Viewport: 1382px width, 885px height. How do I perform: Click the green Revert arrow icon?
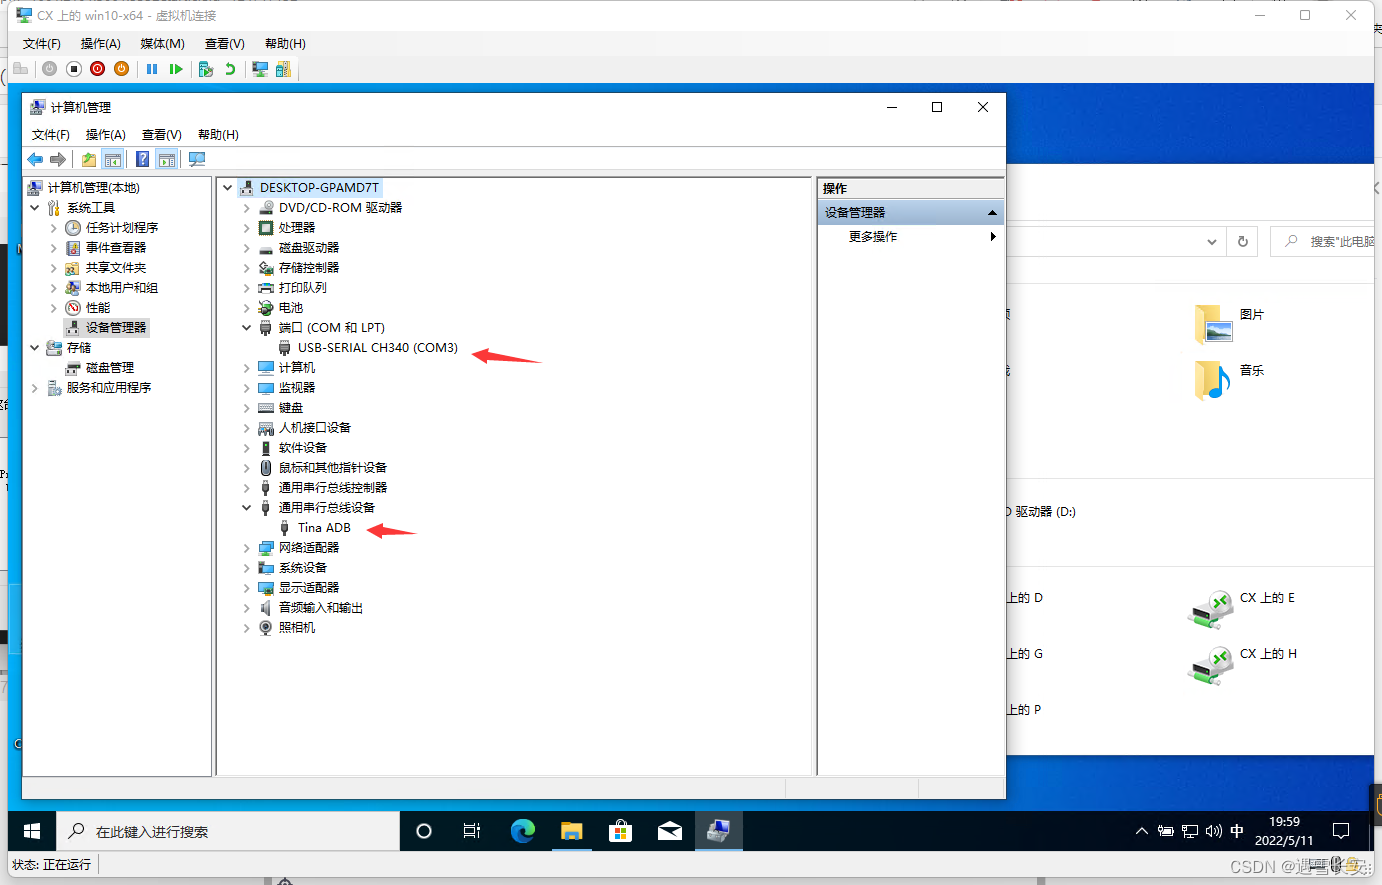[x=230, y=69]
